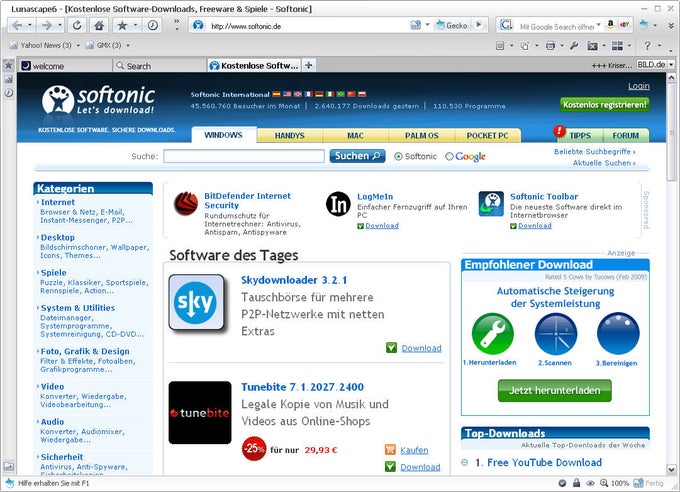Click the Login link
The height and width of the screenshot is (492, 680).
point(639,86)
